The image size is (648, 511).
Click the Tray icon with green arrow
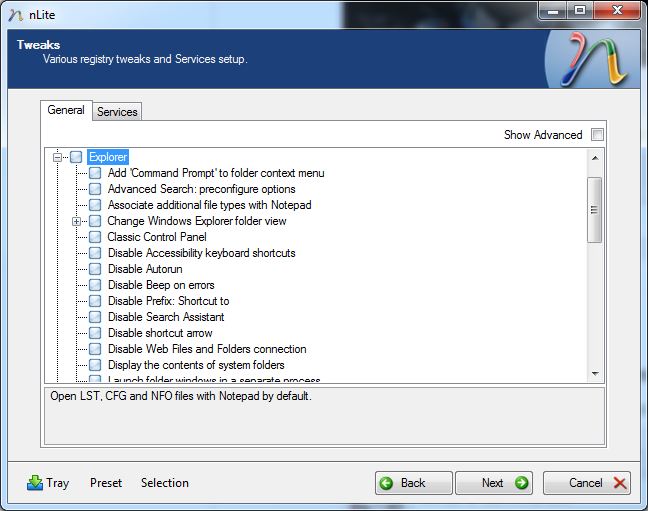coord(35,482)
